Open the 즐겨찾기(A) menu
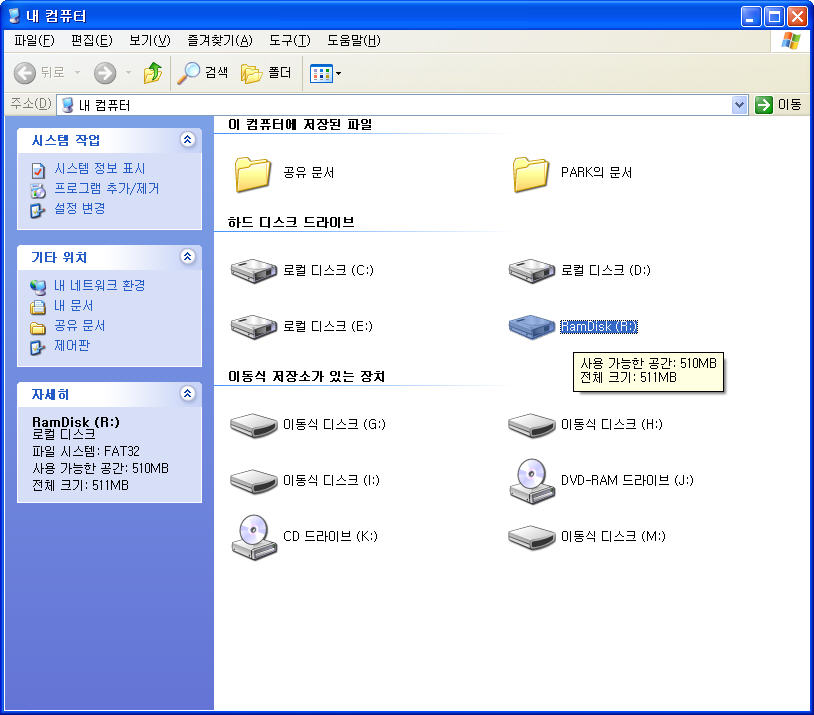This screenshot has height=715, width=814. 220,41
